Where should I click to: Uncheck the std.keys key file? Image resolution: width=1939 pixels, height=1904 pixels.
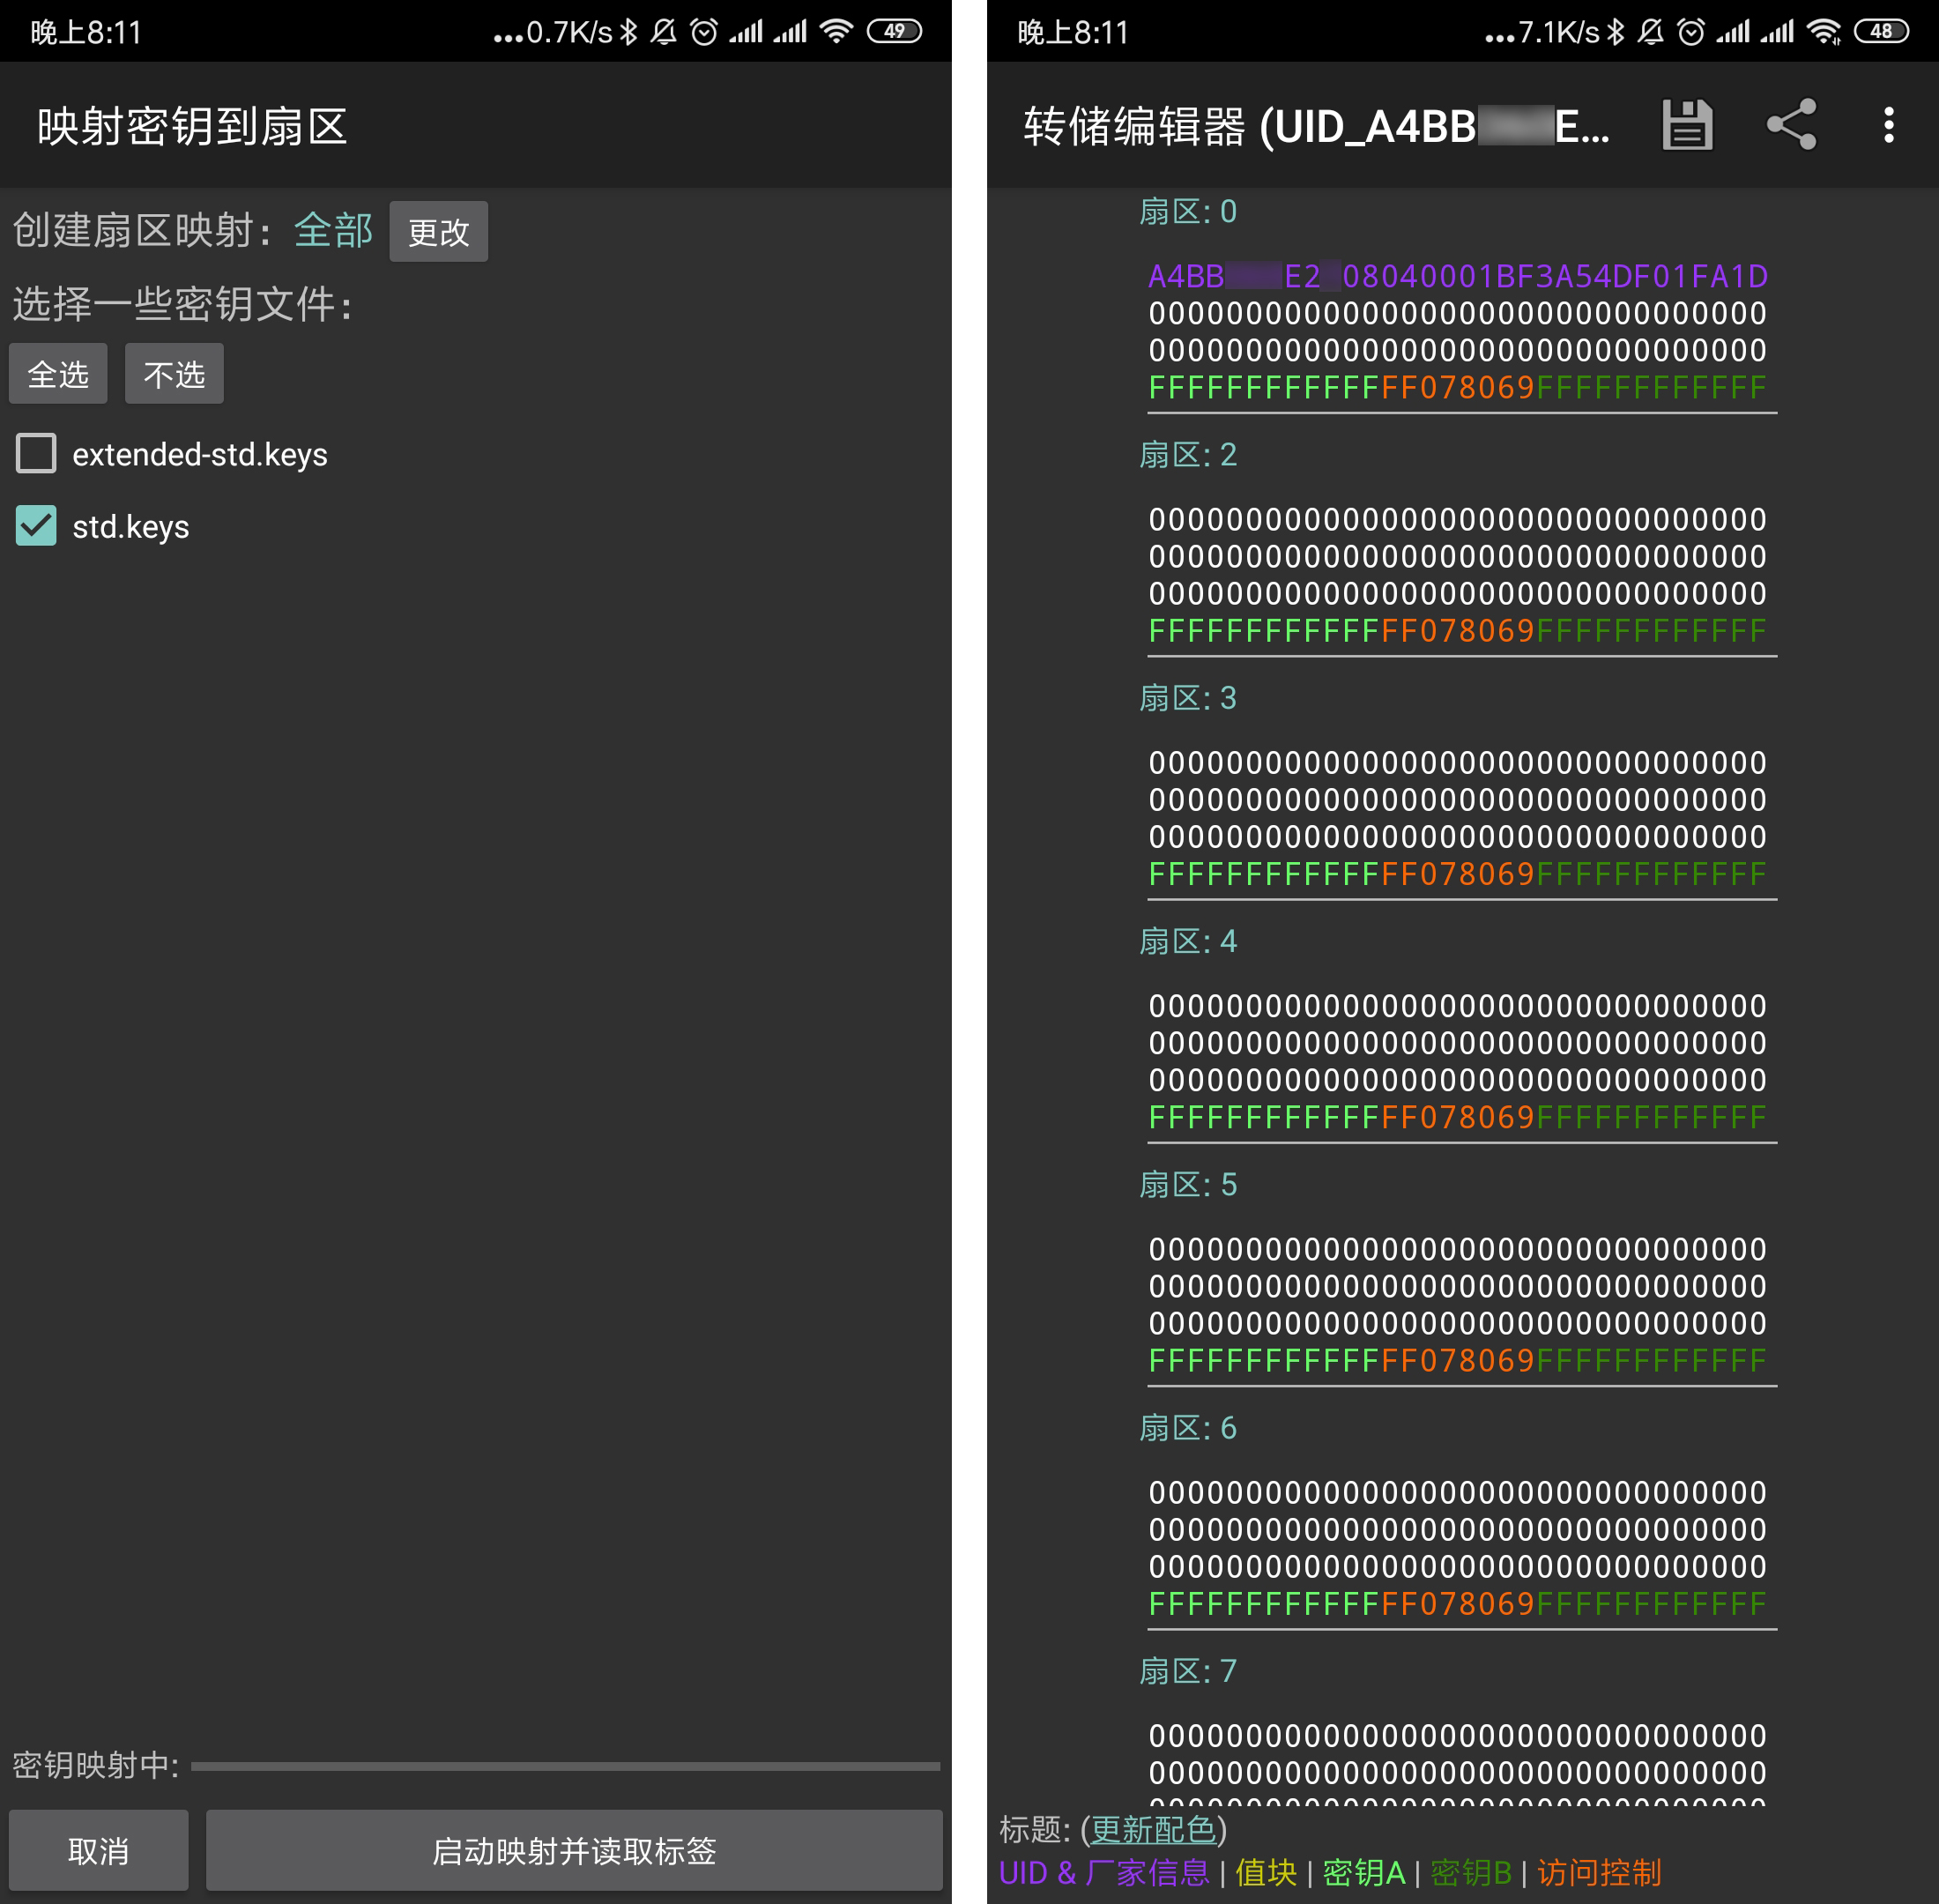[37, 526]
